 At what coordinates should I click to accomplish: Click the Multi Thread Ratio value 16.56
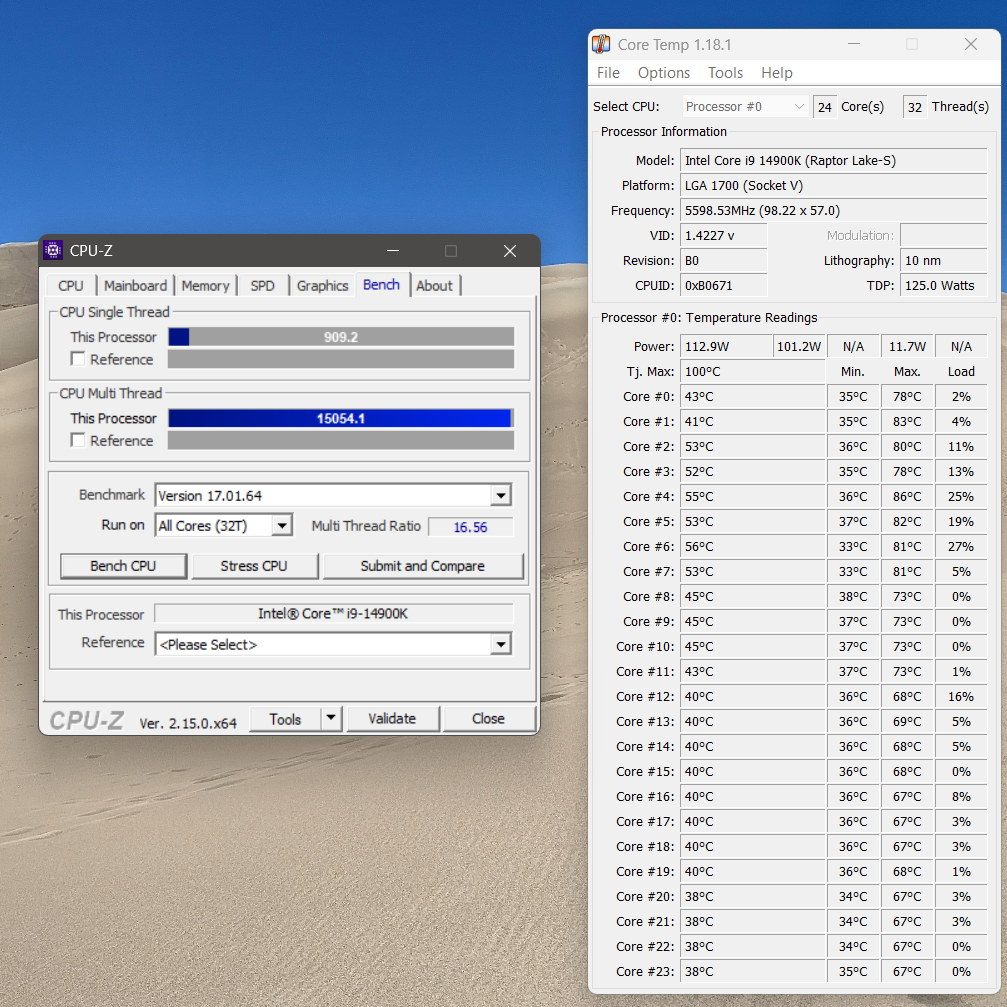[471, 527]
